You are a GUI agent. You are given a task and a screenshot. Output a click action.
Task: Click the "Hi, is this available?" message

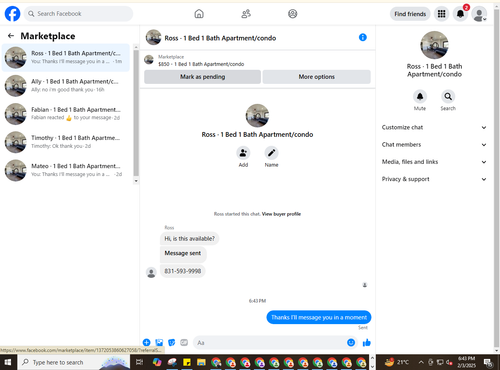(189, 239)
